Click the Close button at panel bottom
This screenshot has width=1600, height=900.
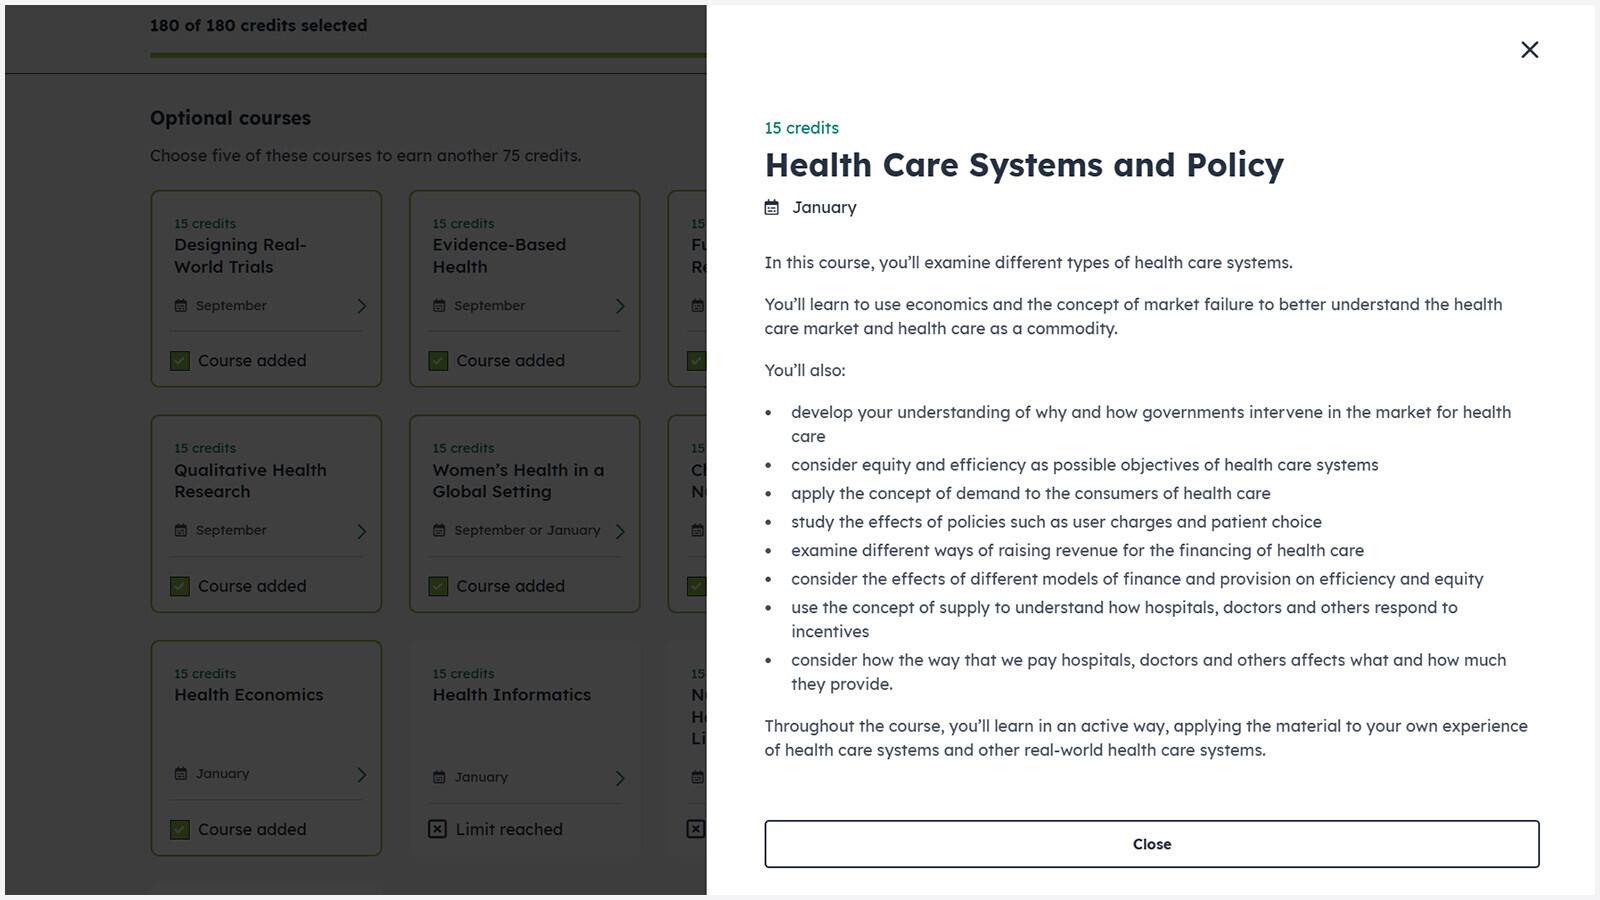click(x=1151, y=844)
